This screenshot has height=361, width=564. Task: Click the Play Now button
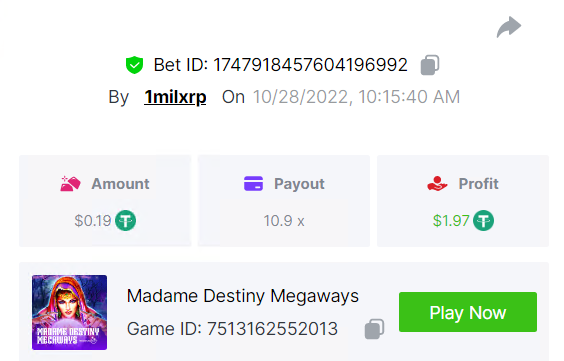[468, 312]
